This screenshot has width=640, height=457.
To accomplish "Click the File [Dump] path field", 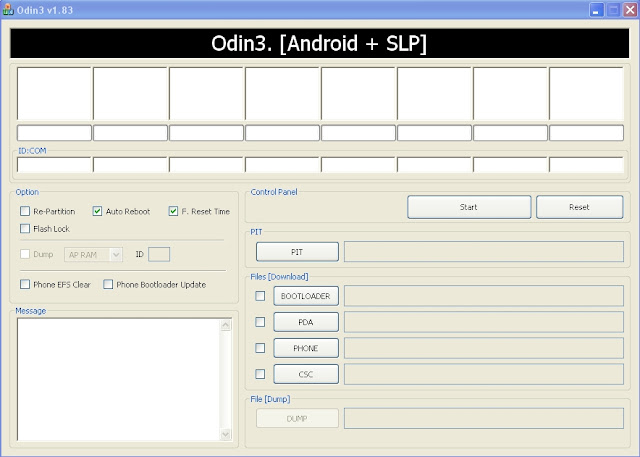I will pyautogui.click(x=484, y=418).
